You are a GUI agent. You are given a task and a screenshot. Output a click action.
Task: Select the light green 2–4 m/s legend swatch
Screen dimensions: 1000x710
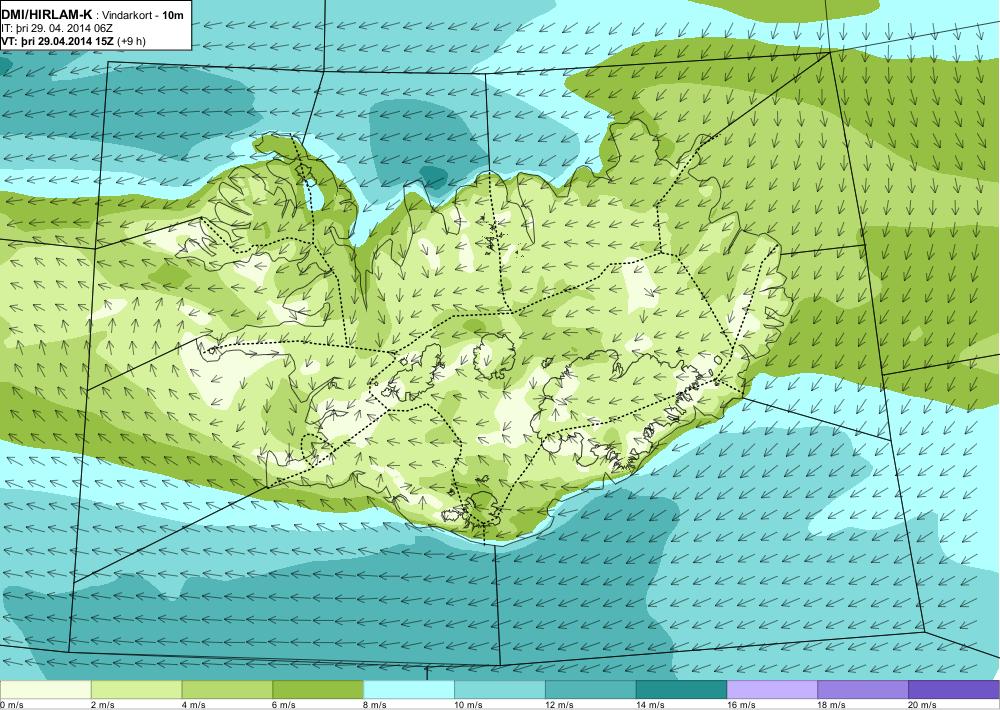pos(136,690)
